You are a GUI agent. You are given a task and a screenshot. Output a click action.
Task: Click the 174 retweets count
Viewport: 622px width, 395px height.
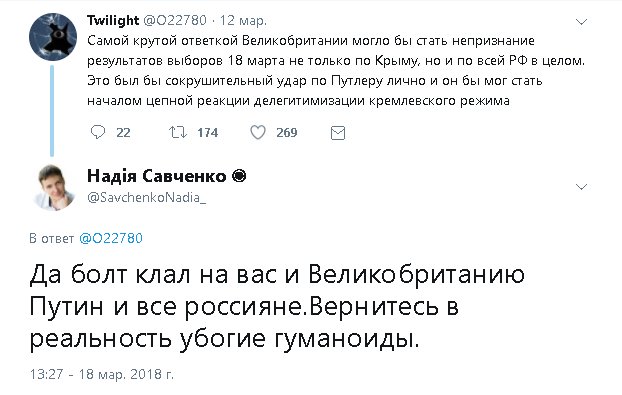click(x=207, y=132)
